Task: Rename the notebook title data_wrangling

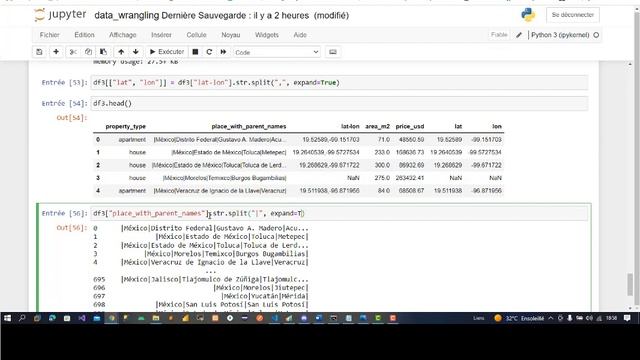Action: [127, 16]
